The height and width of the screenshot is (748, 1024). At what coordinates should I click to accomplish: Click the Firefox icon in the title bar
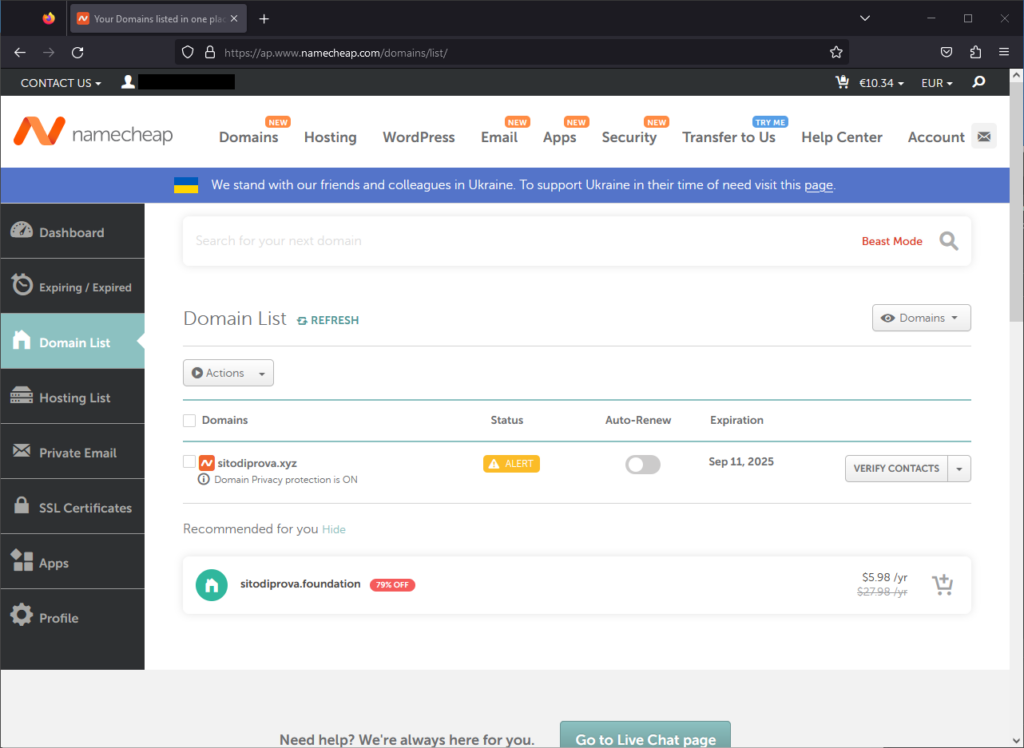(49, 18)
